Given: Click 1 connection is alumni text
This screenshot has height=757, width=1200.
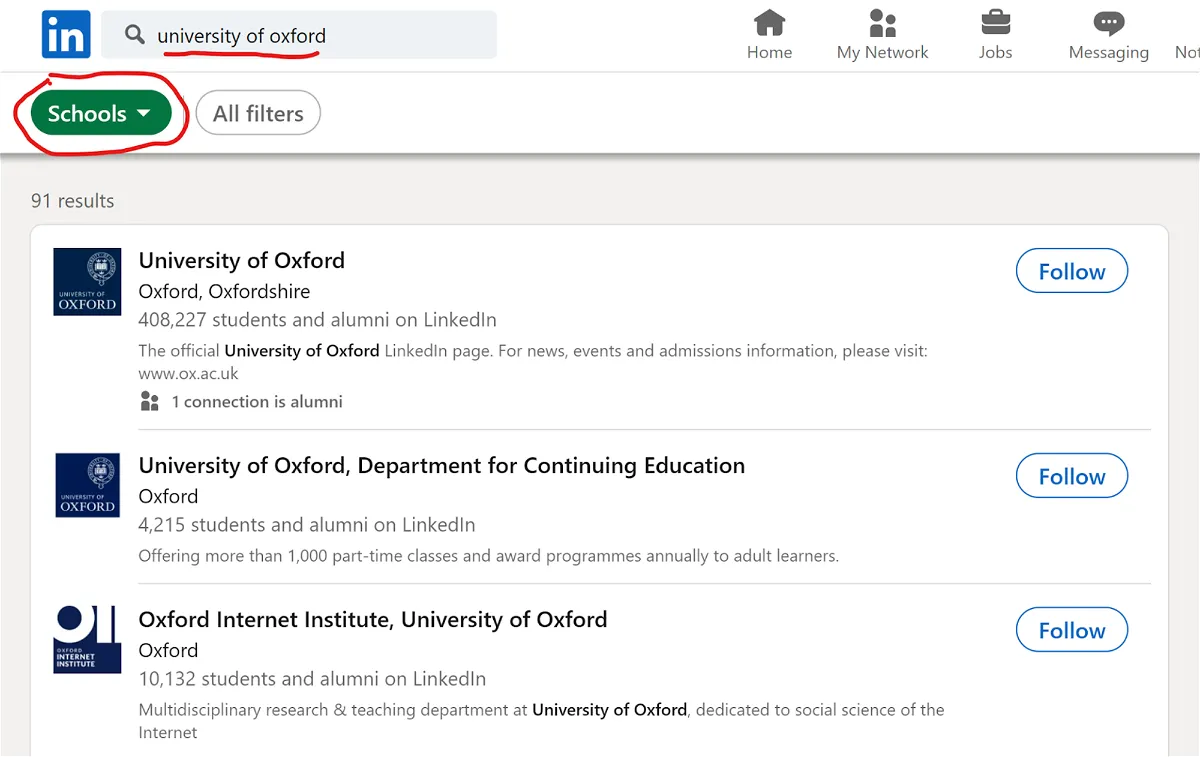Looking at the screenshot, I should [257, 401].
